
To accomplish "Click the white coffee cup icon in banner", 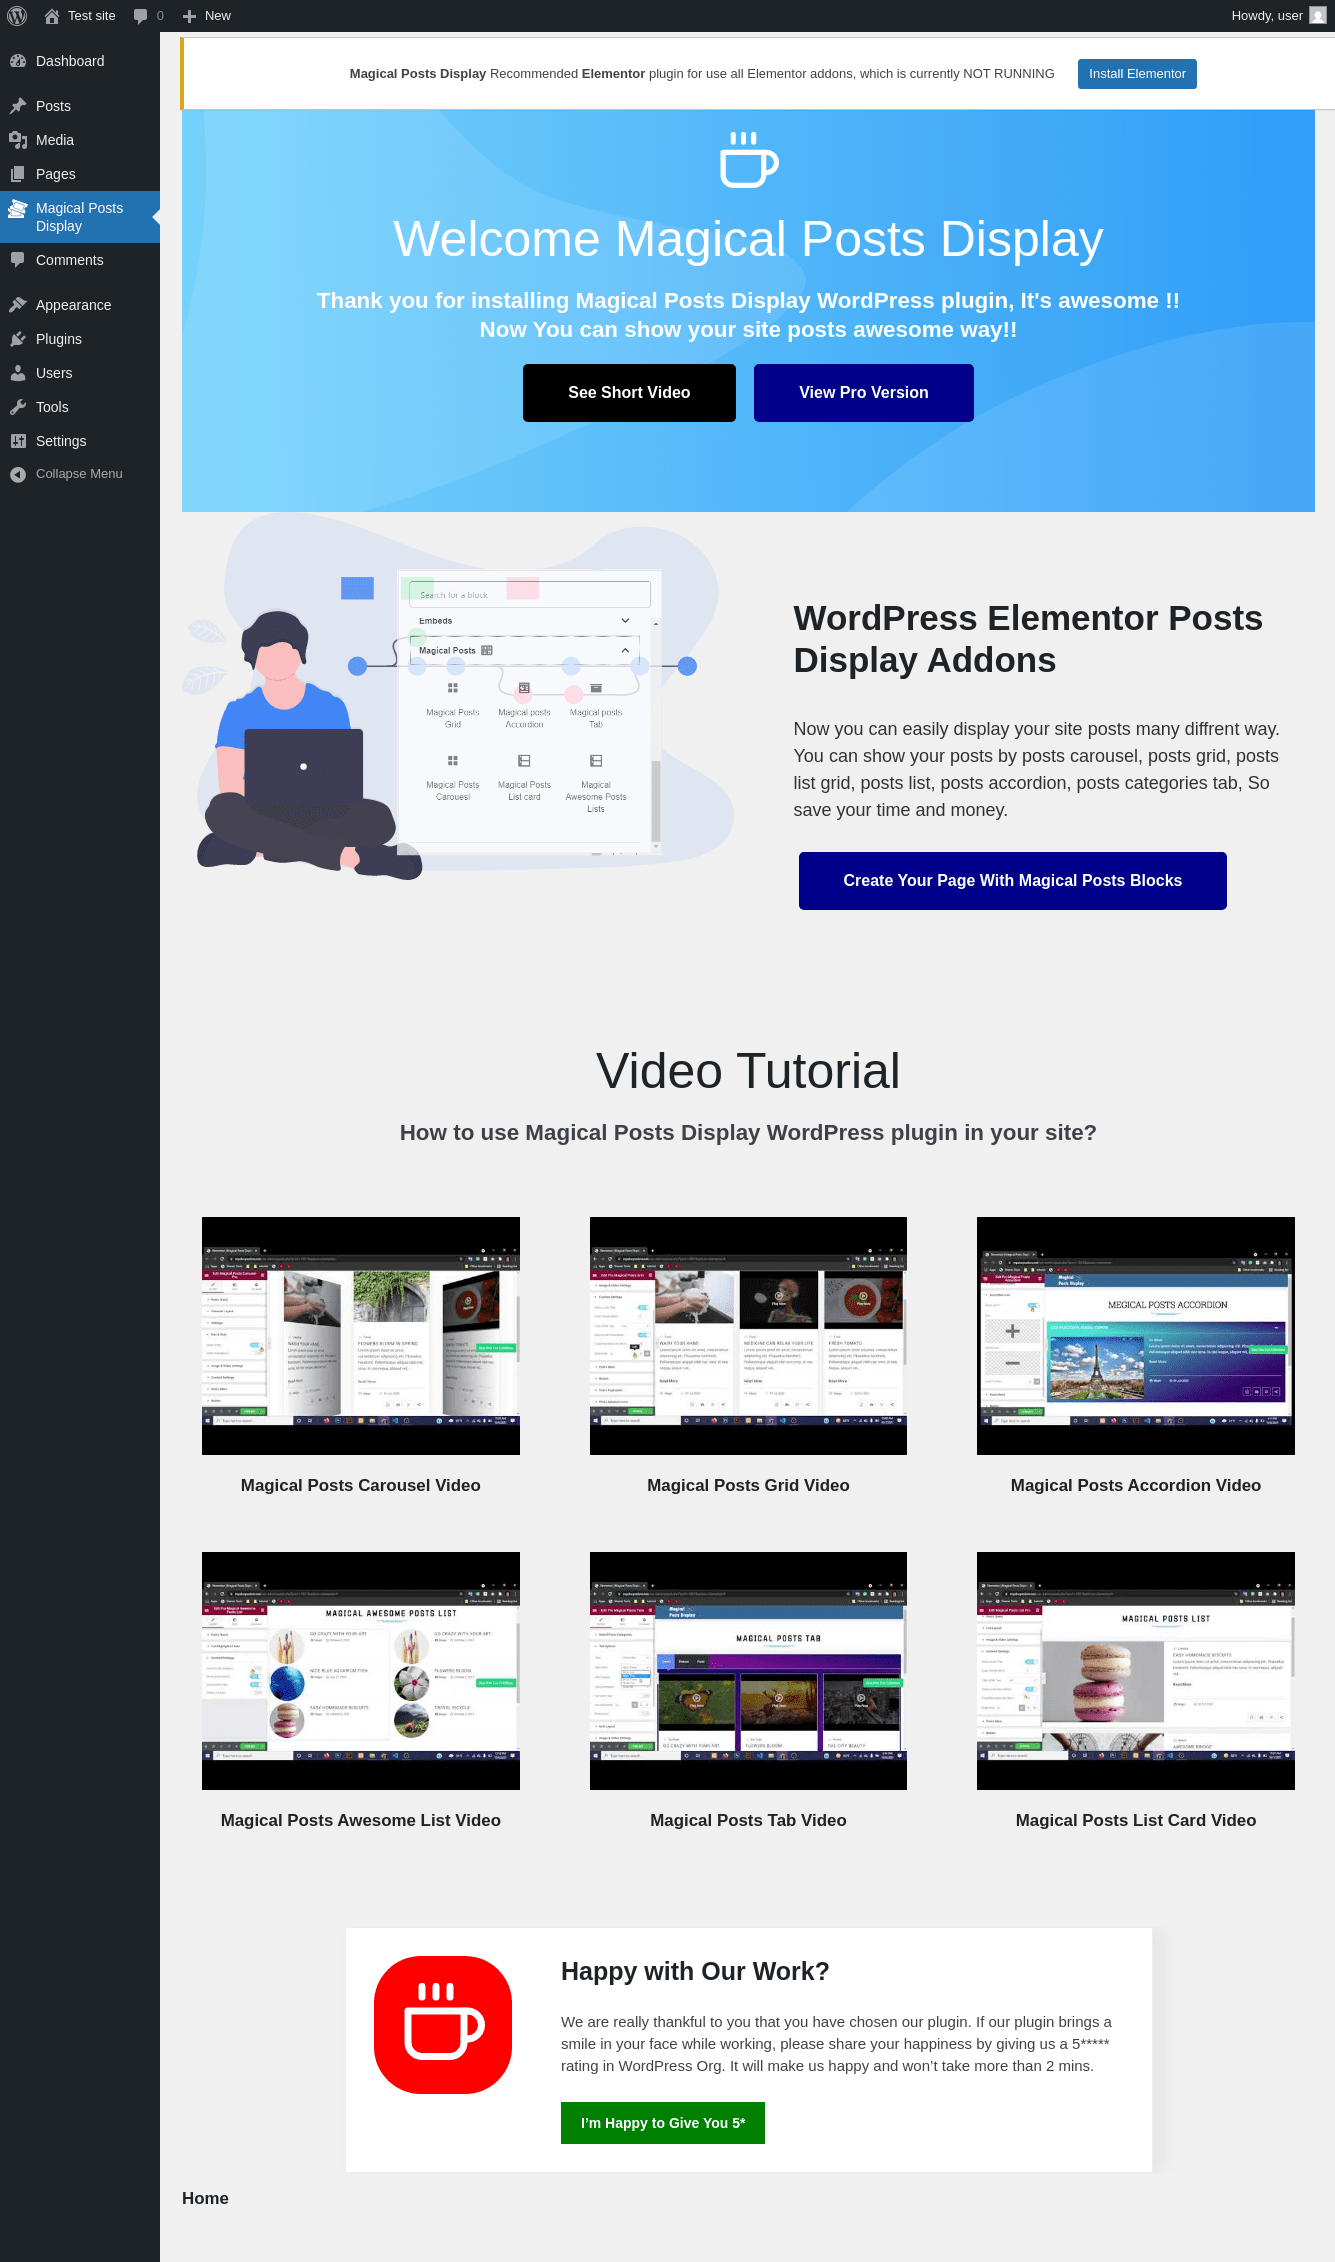I will click(x=748, y=159).
